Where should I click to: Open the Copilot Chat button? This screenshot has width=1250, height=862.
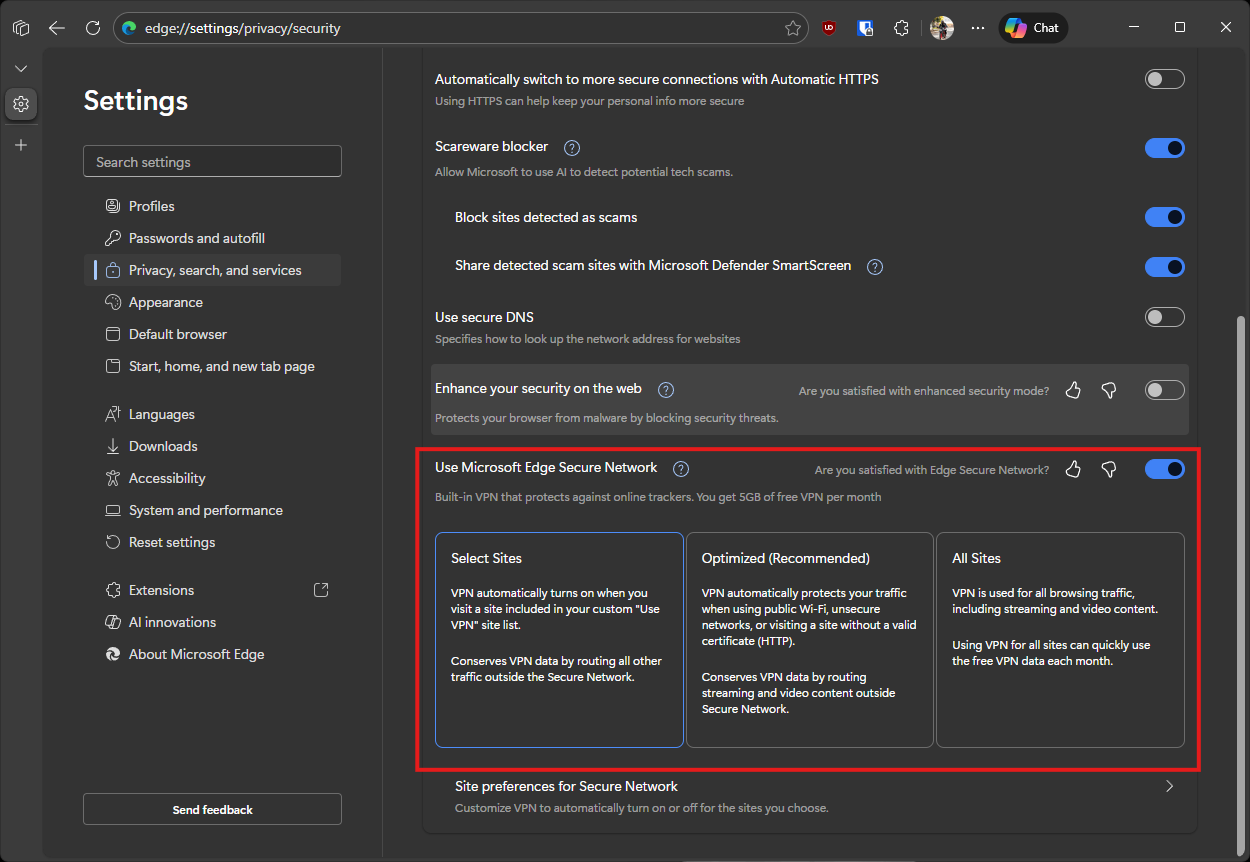click(1033, 28)
